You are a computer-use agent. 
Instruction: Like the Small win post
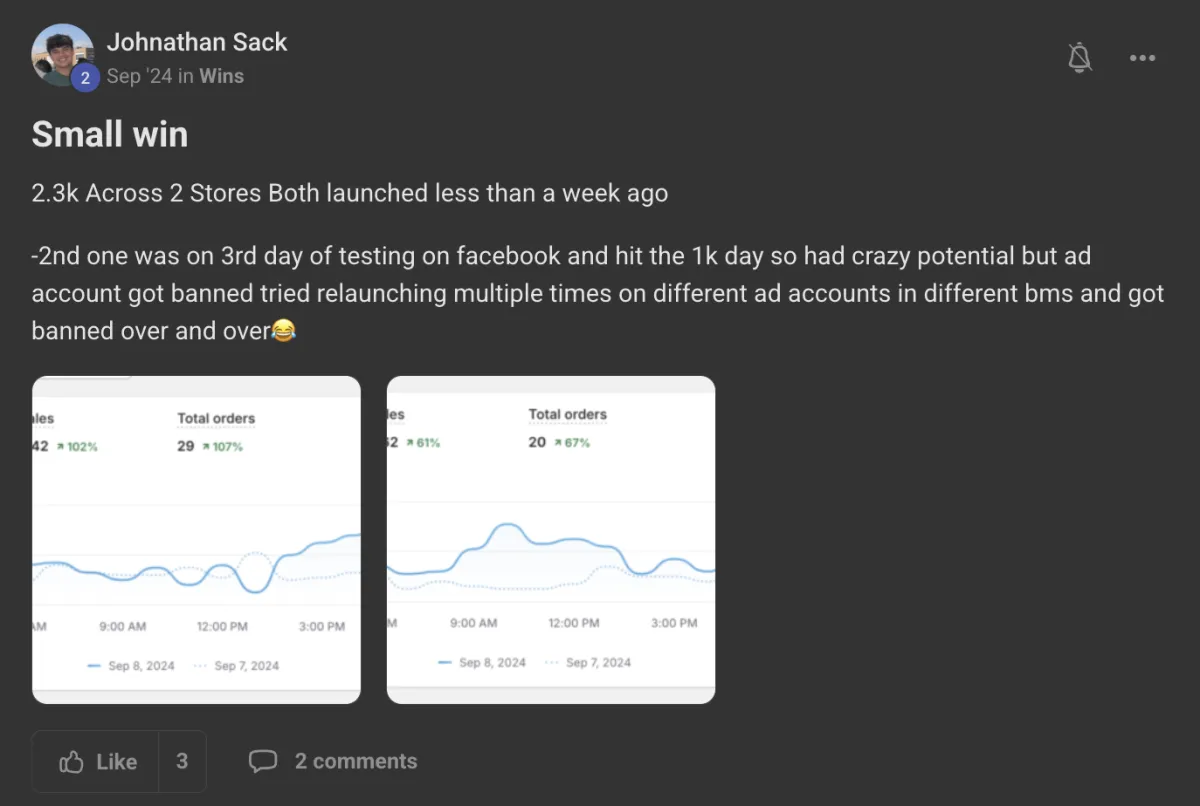96,761
